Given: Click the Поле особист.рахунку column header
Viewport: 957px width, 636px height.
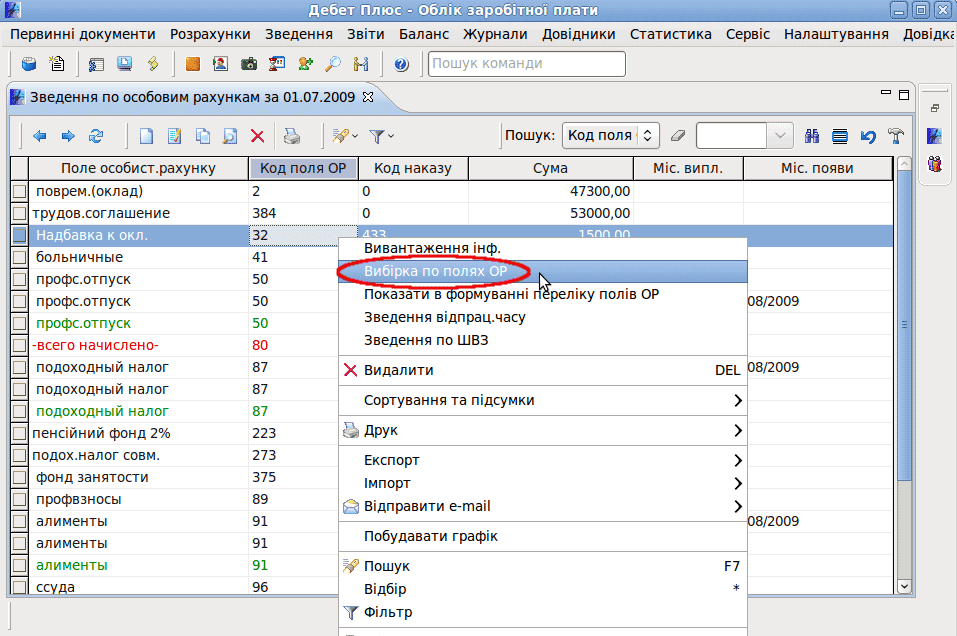Looking at the screenshot, I should 139,168.
